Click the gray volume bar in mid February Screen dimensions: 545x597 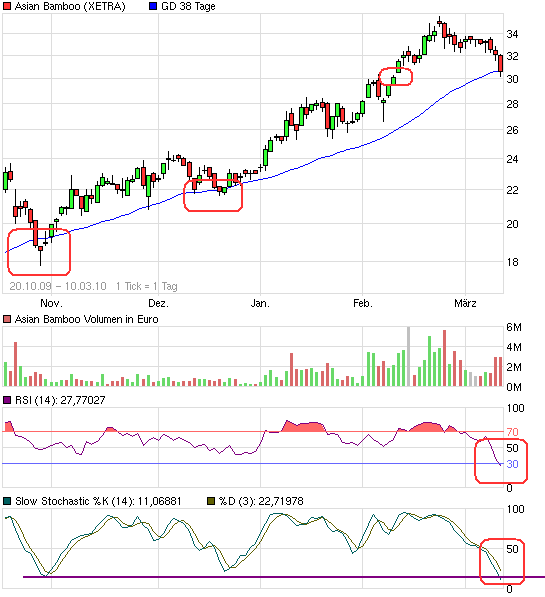(409, 356)
